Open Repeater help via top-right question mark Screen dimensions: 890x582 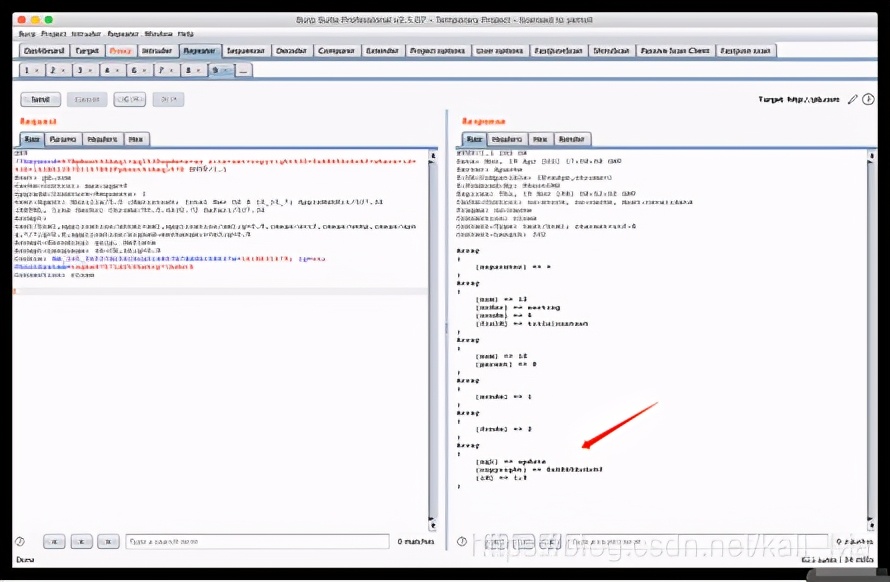click(x=868, y=99)
